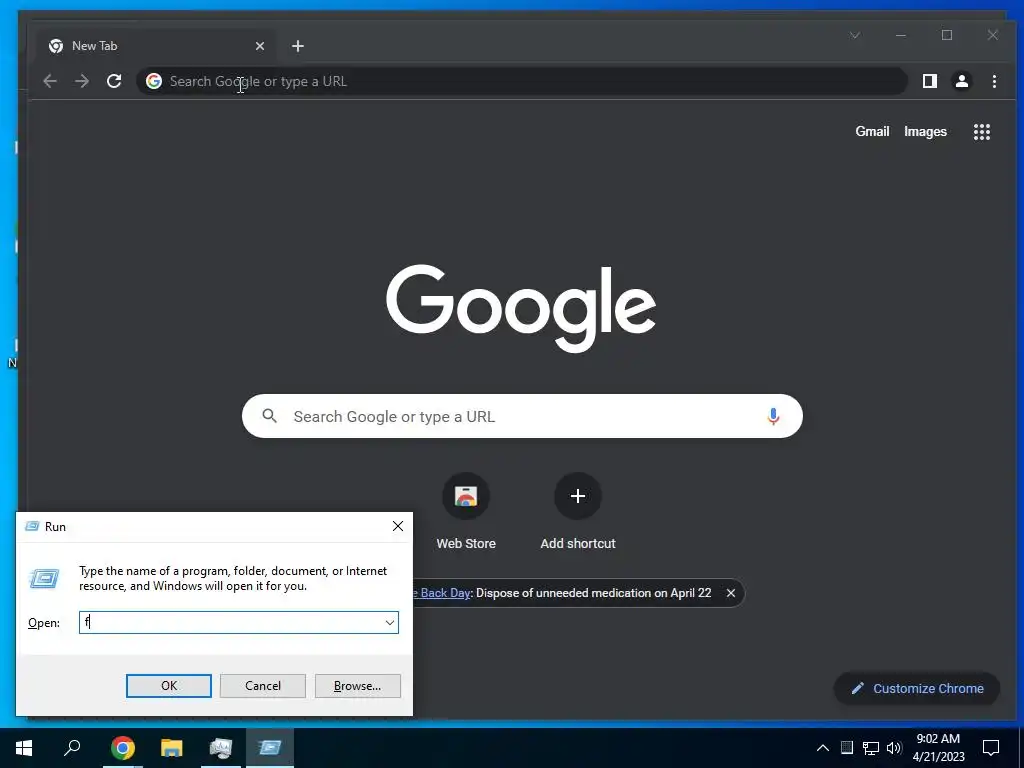The width and height of the screenshot is (1024, 768).
Task: Open the Chrome side panel
Action: (x=929, y=81)
